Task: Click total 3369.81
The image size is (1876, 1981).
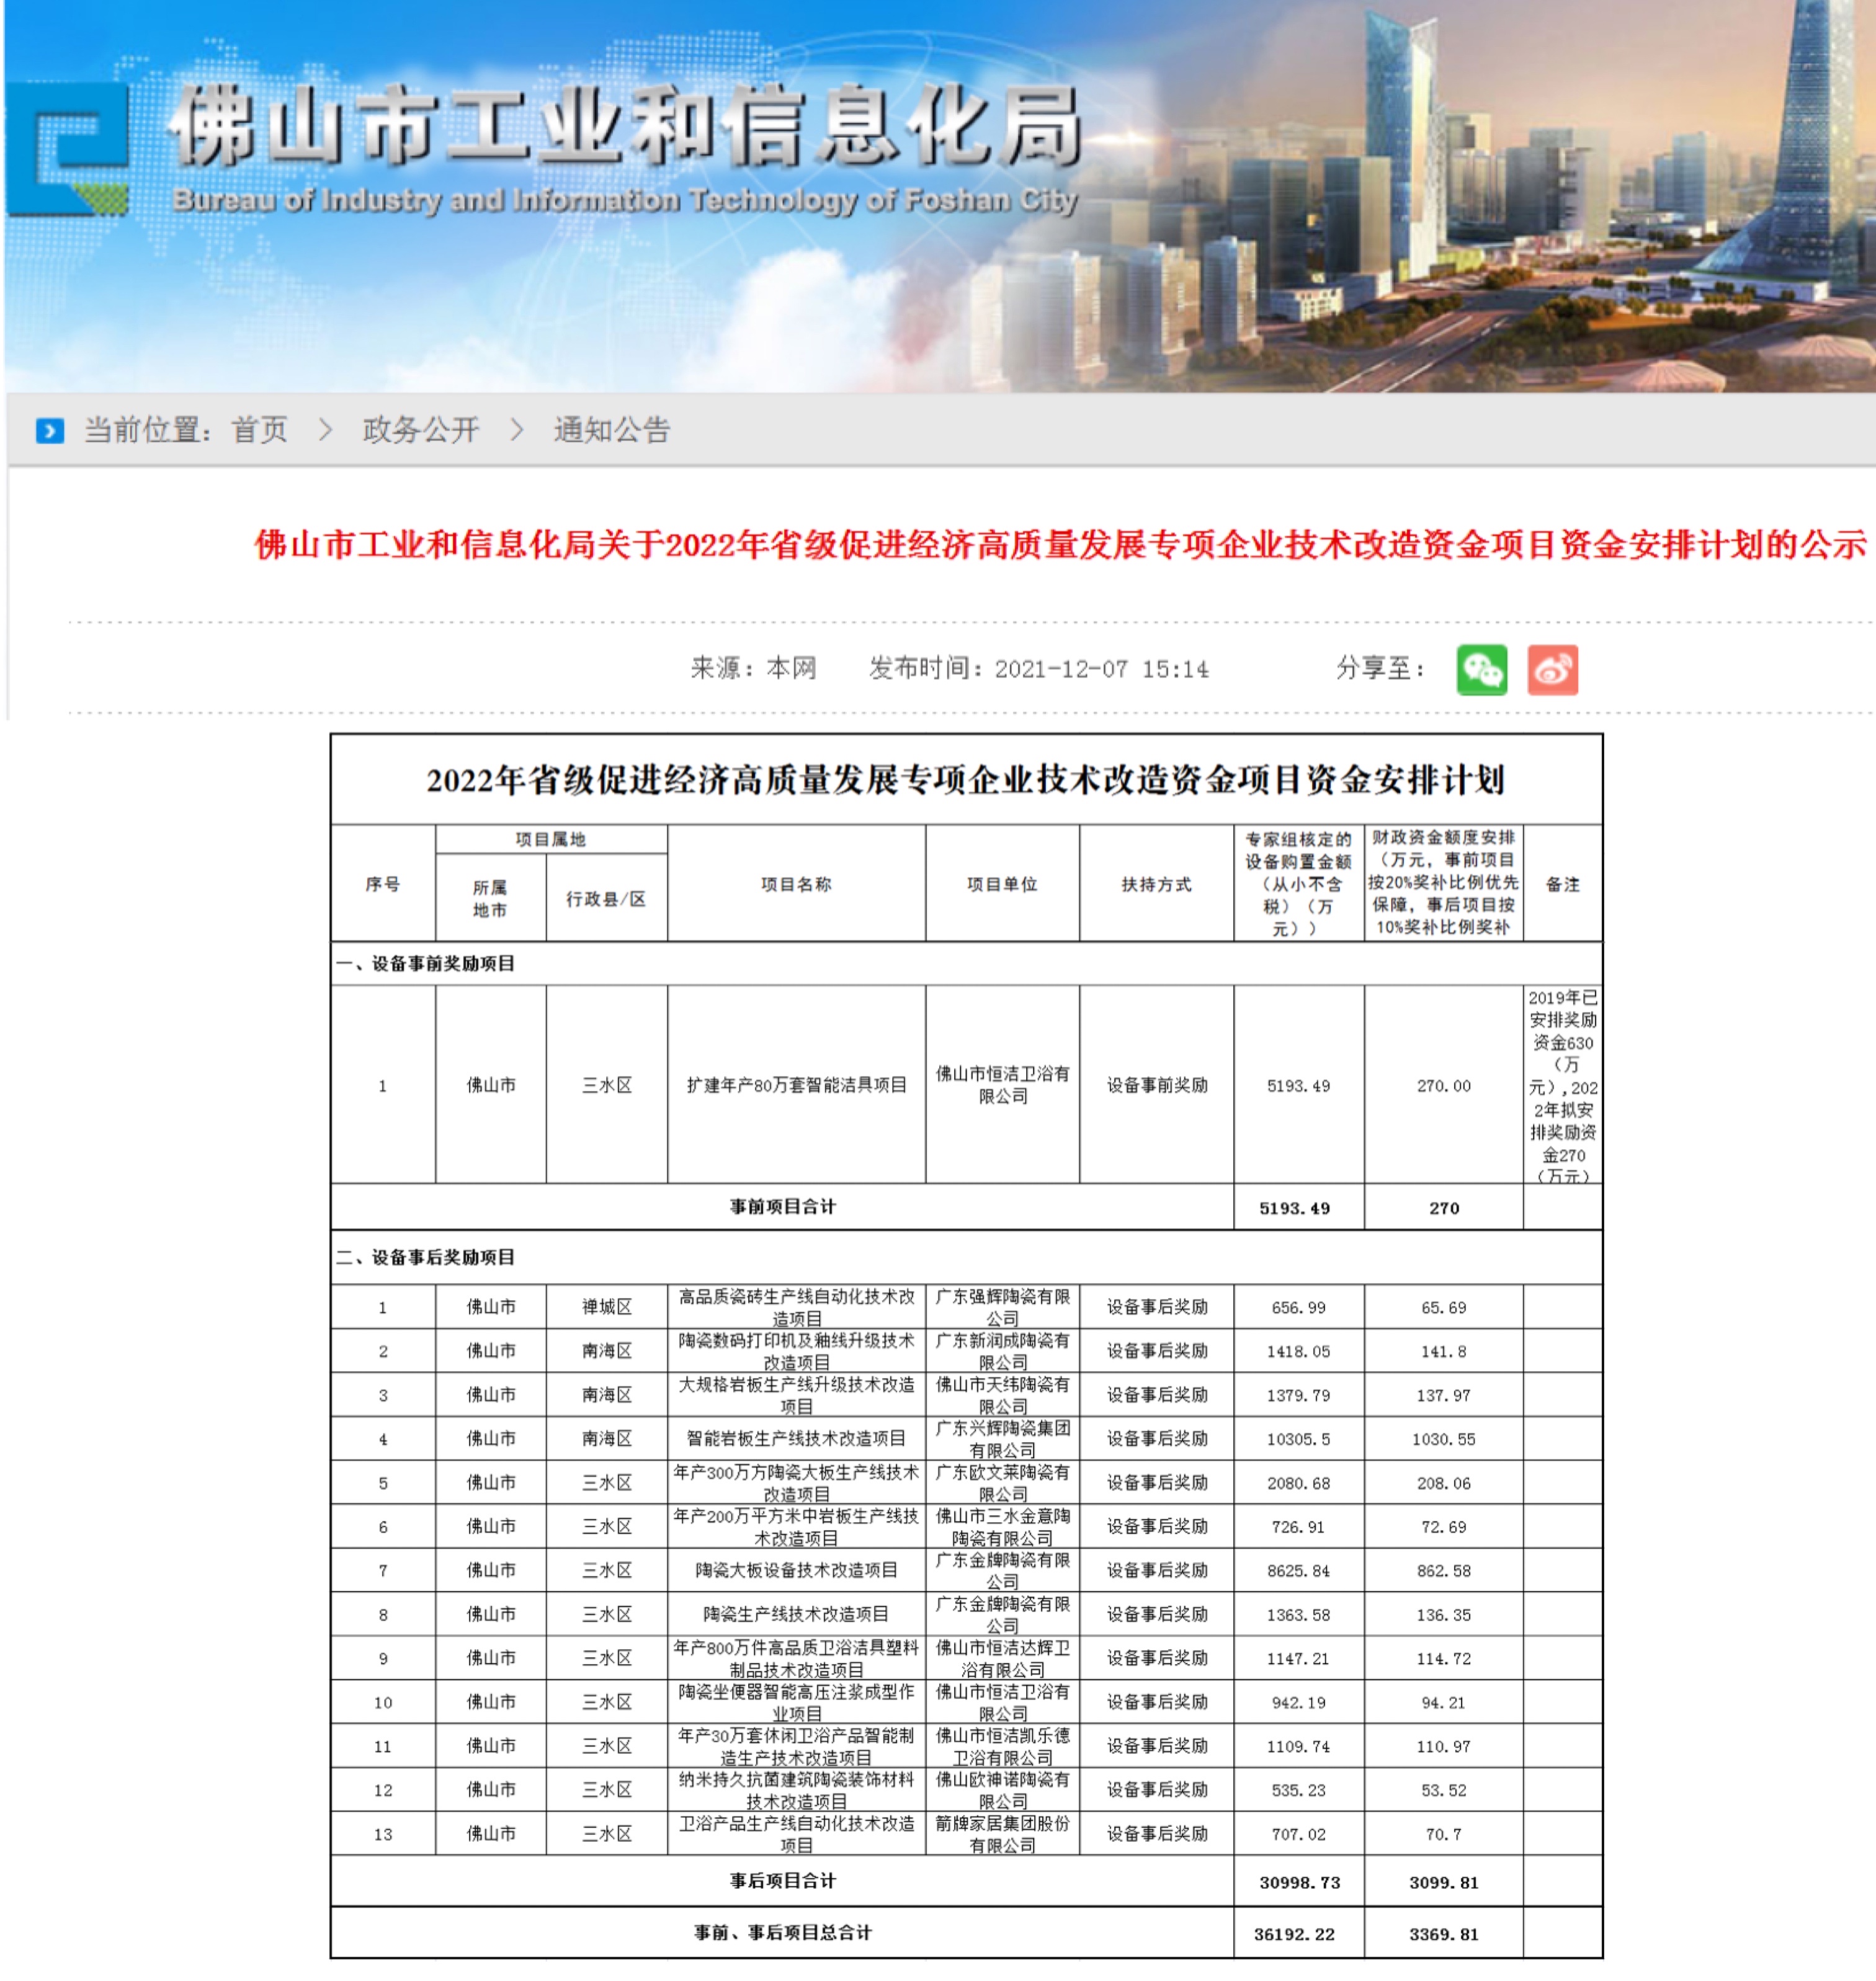Action: [1444, 1934]
